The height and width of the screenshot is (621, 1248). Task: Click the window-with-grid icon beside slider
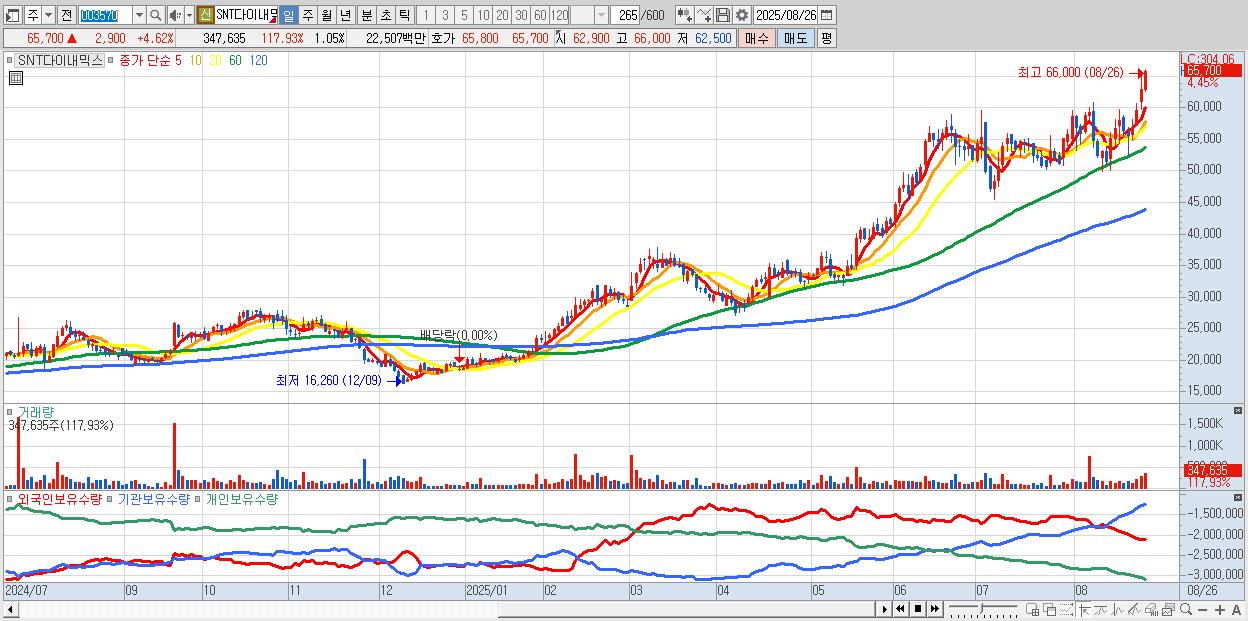tap(1033, 609)
